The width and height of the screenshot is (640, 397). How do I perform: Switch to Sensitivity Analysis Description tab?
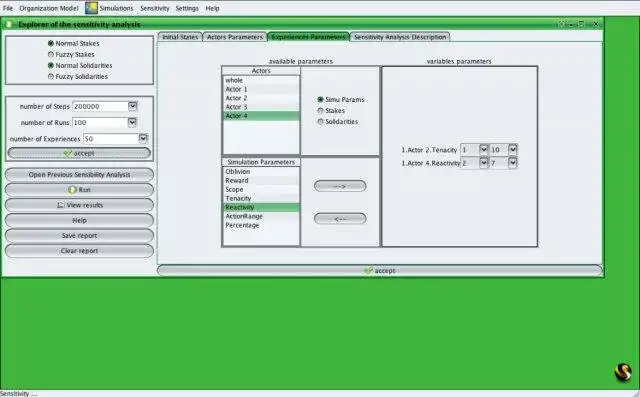pyautogui.click(x=400, y=37)
